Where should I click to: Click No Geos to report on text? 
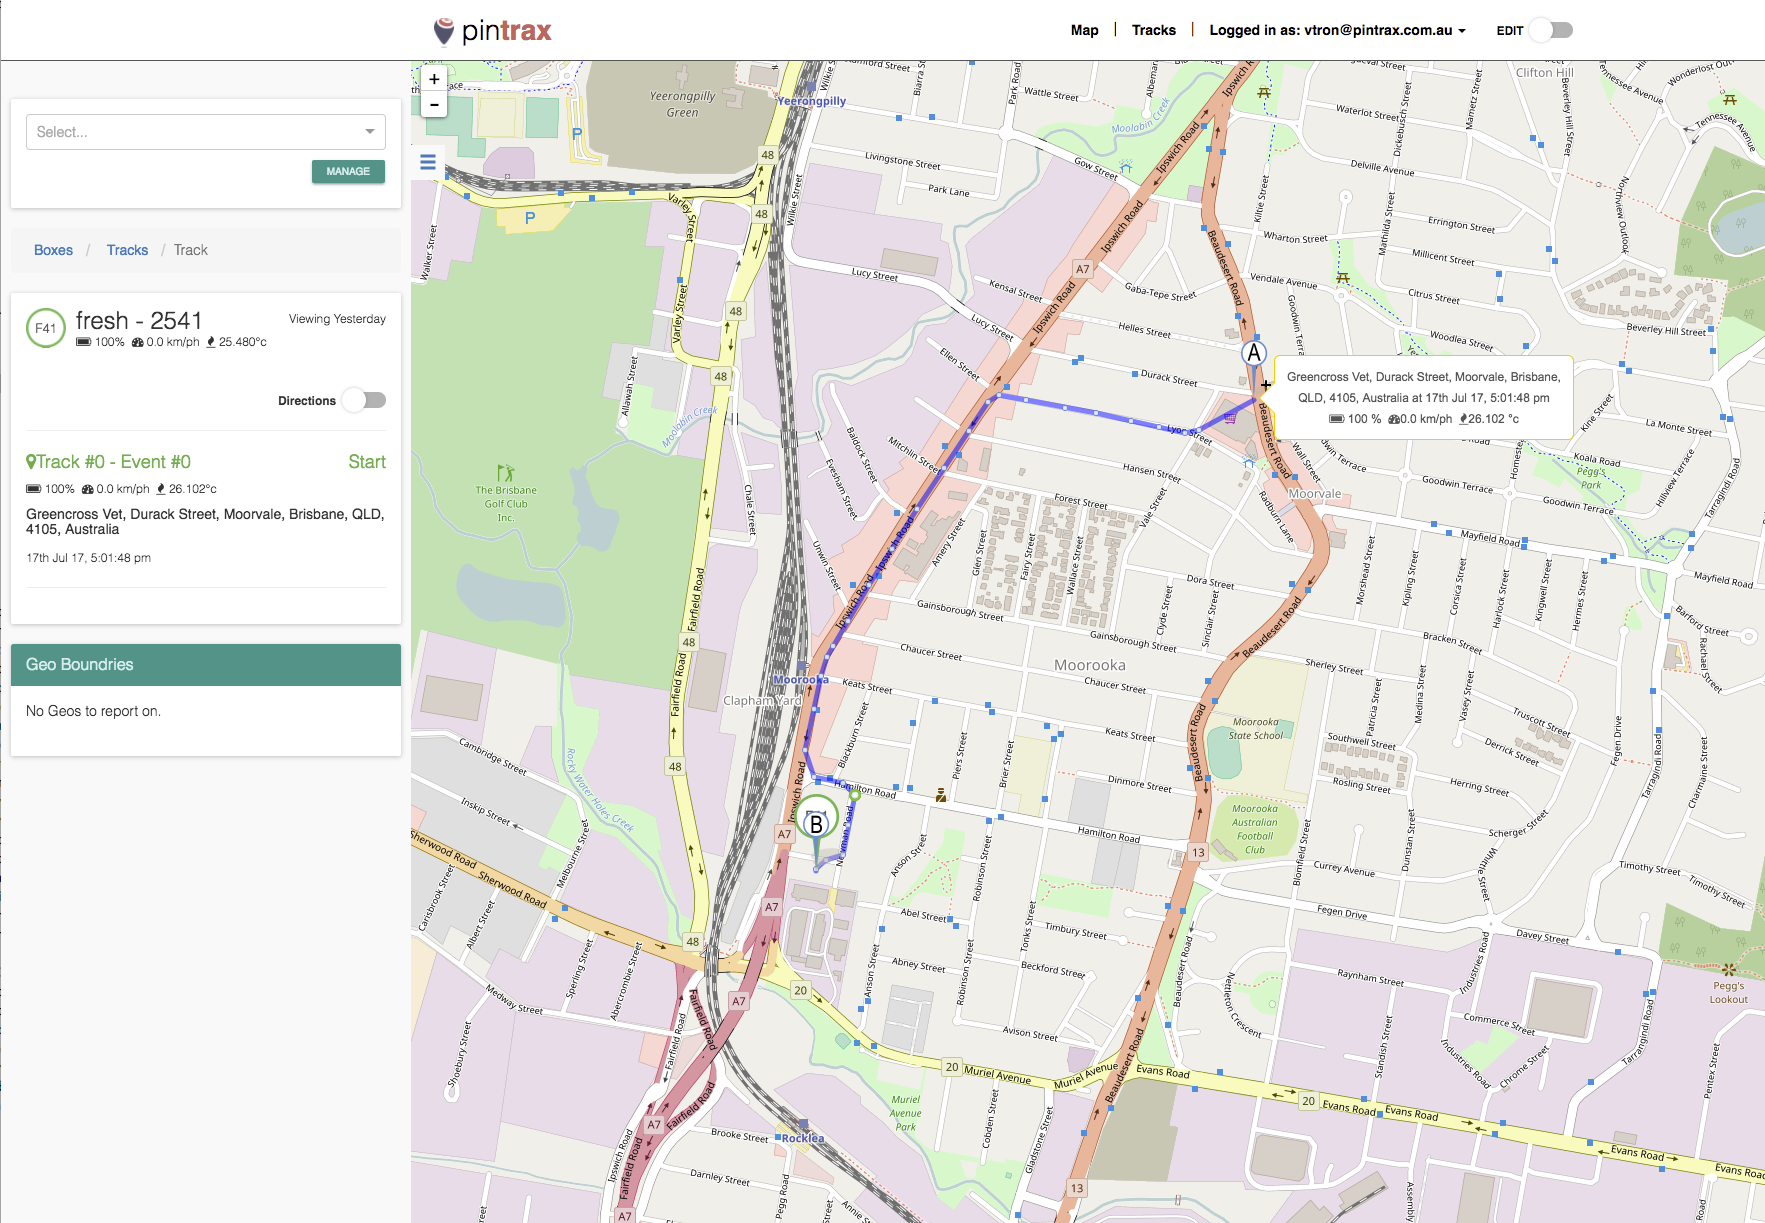coord(93,711)
